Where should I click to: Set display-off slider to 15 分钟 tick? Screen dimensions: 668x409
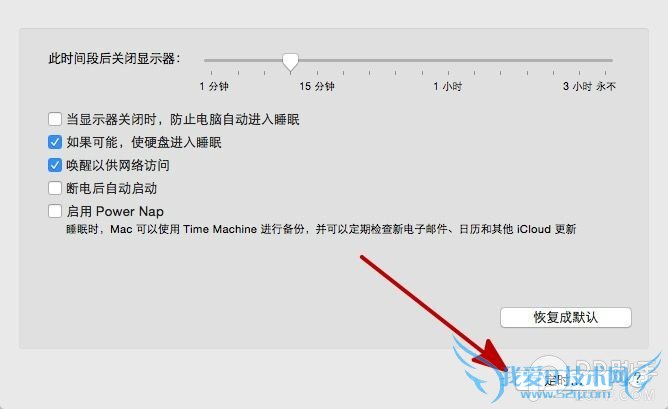point(317,60)
